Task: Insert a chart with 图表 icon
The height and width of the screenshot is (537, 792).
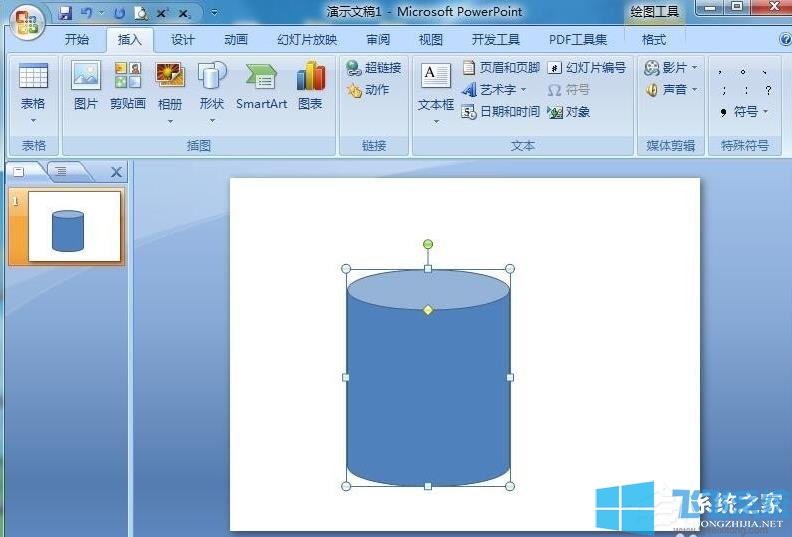Action: pos(310,85)
